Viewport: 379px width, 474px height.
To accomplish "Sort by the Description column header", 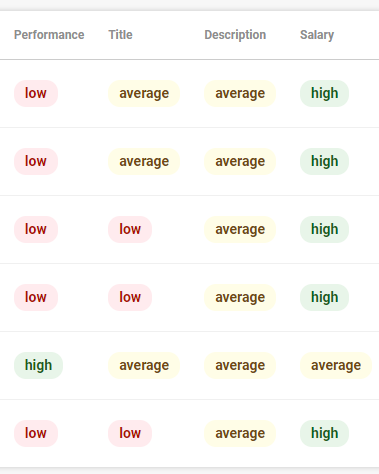I will coord(235,35).
